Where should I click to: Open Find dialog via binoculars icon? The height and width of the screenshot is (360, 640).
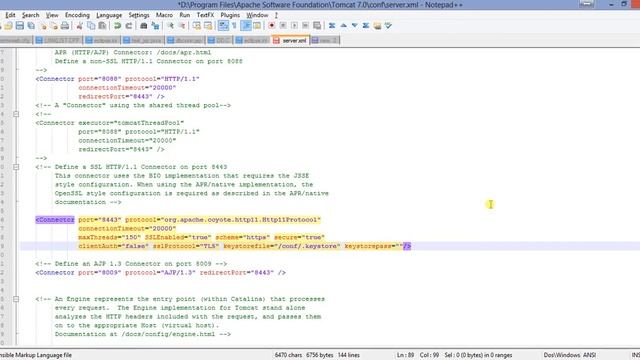point(143,26)
